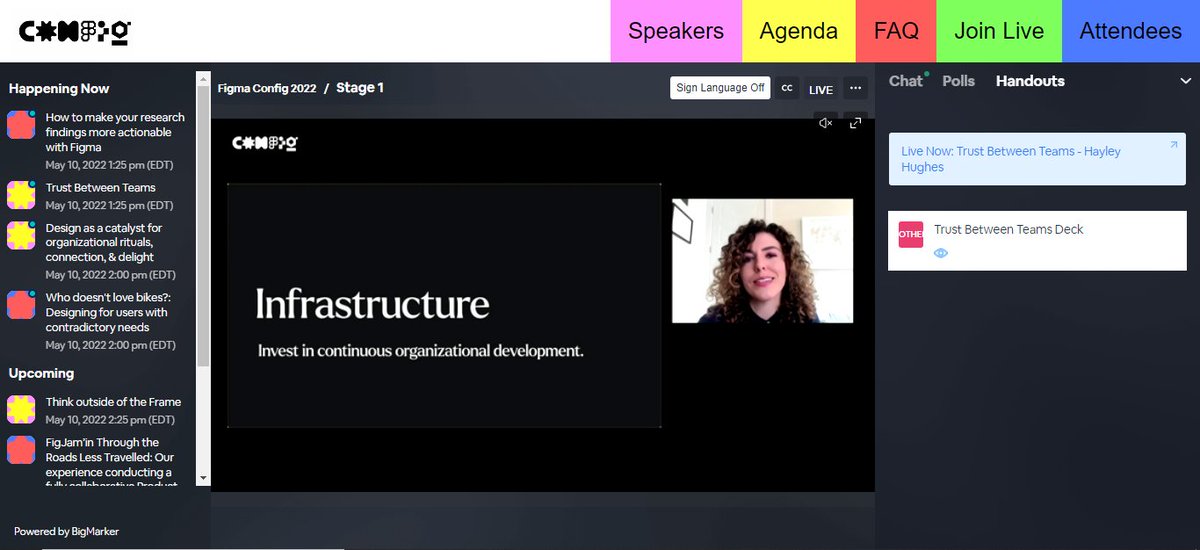
Task: Open session How to make your research findings more actionable
Action: (115, 132)
